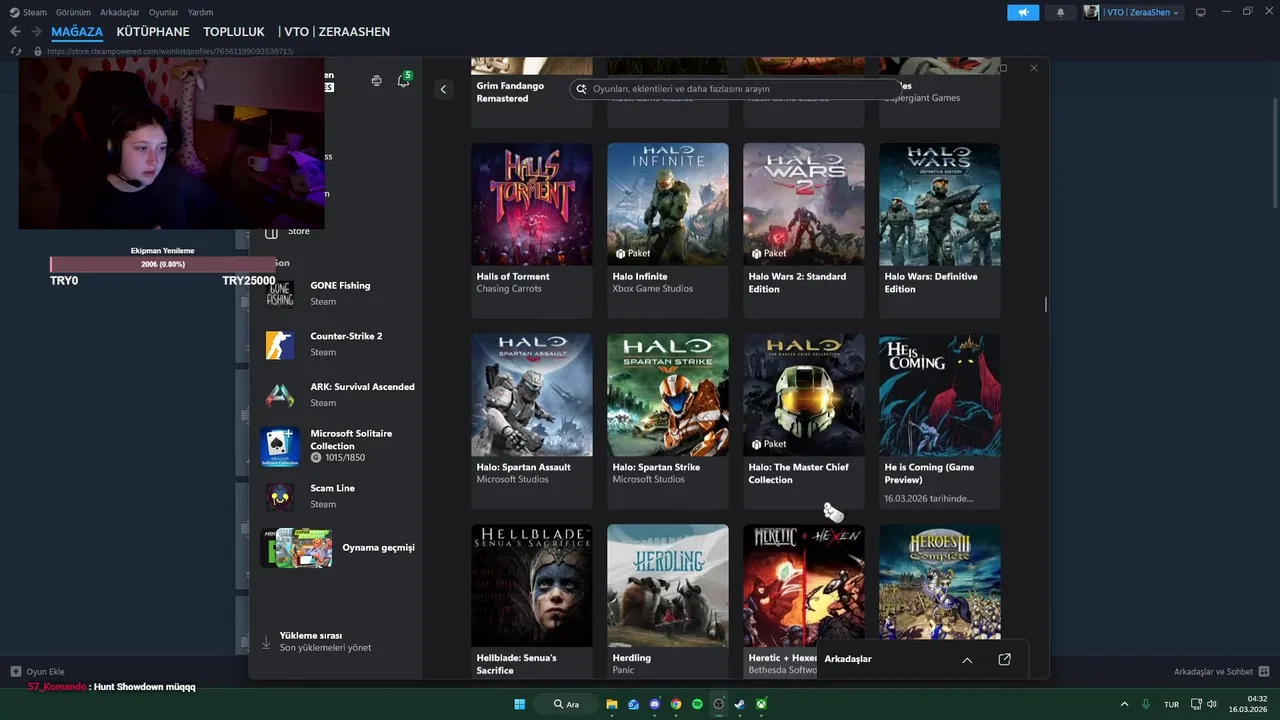Close the Xbox app window

click(x=1034, y=68)
